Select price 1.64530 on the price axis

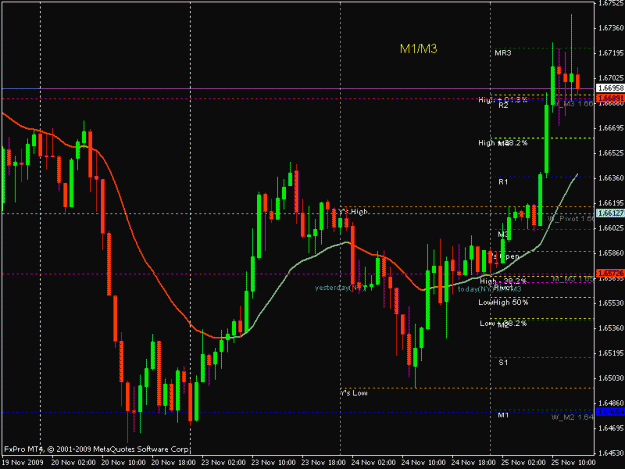[x=611, y=453]
